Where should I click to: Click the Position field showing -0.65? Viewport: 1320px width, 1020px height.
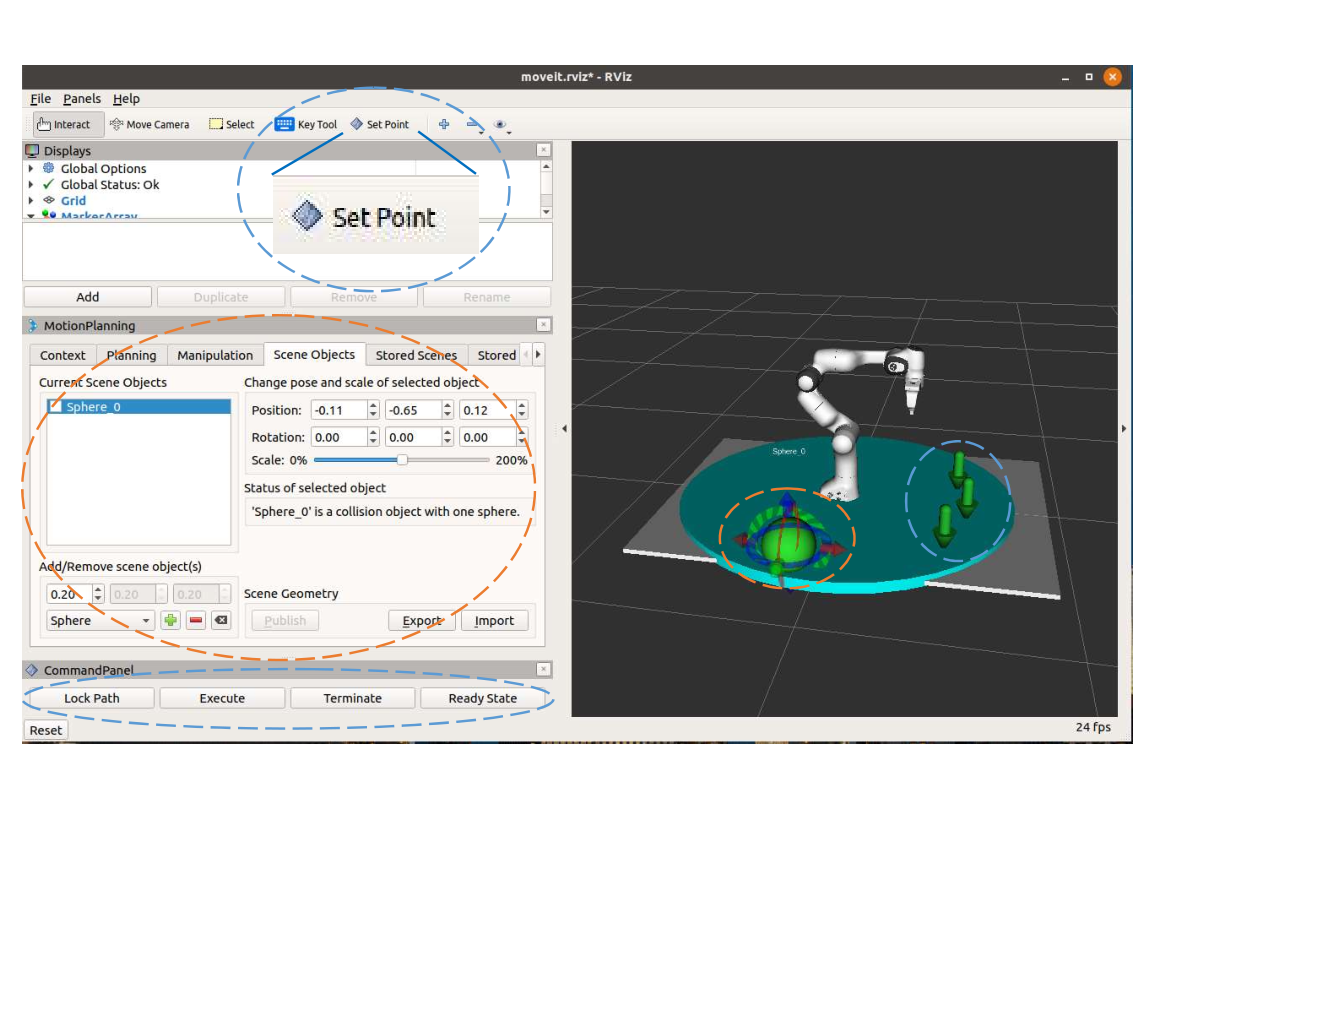point(413,410)
